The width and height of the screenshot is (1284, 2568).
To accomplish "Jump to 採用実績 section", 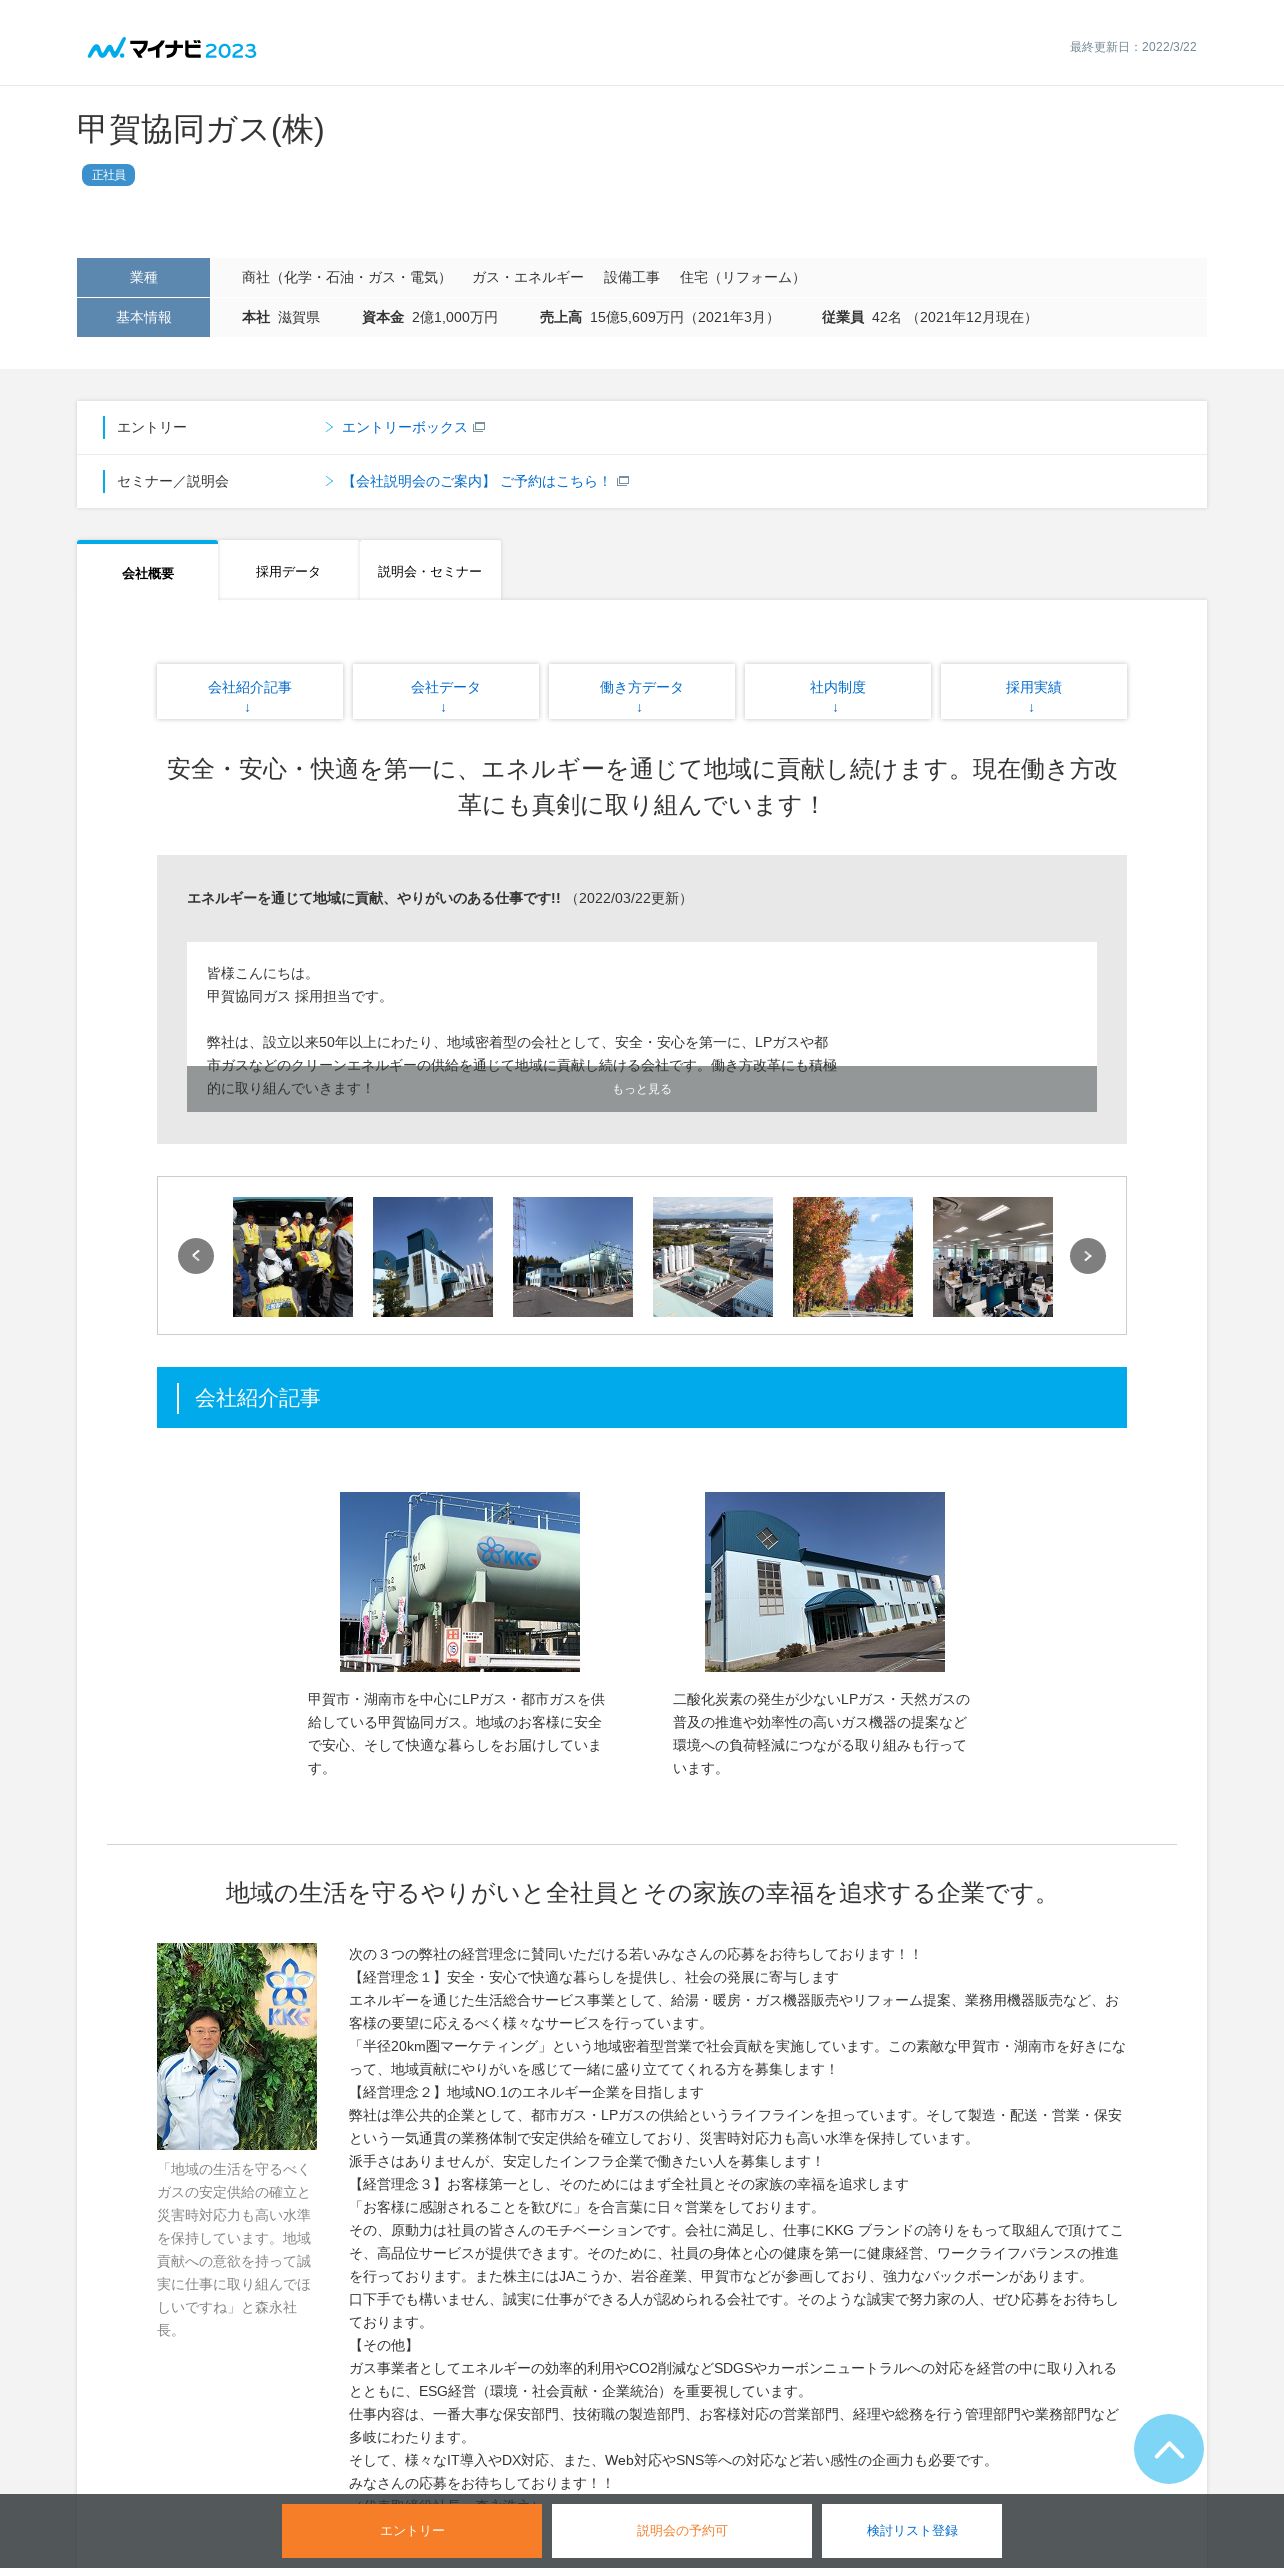I will click(x=1034, y=691).
